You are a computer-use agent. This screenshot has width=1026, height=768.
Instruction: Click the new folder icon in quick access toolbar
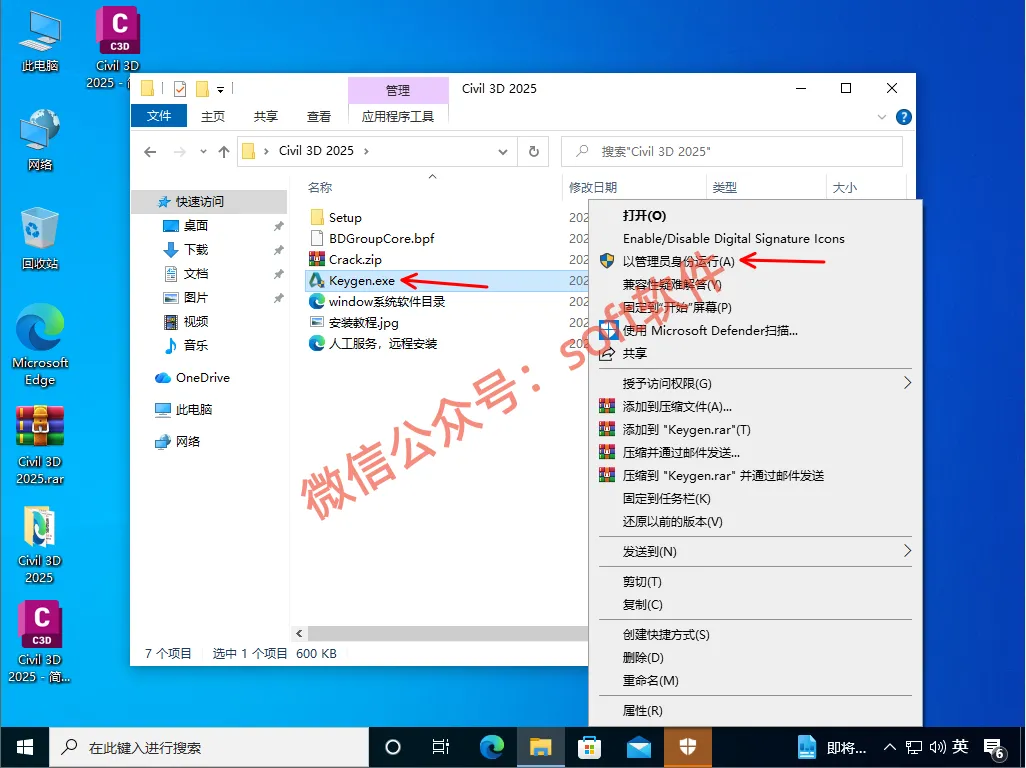tap(202, 88)
